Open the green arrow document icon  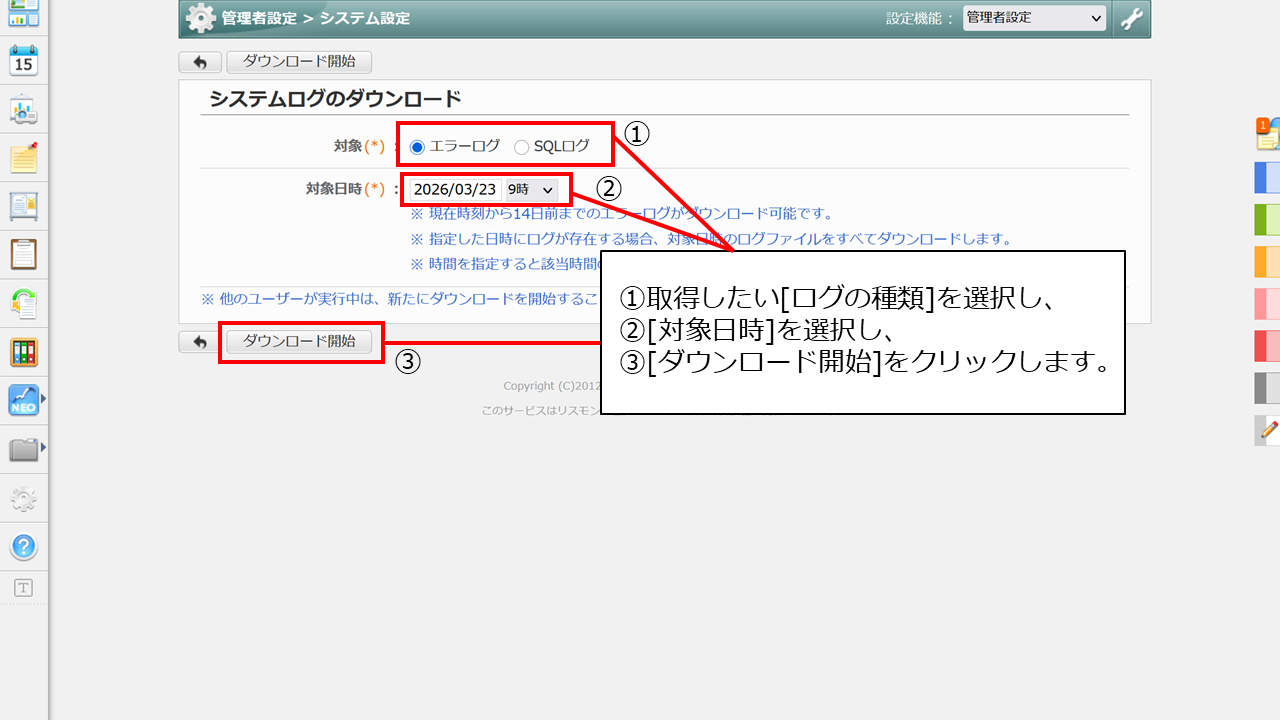[x=23, y=303]
